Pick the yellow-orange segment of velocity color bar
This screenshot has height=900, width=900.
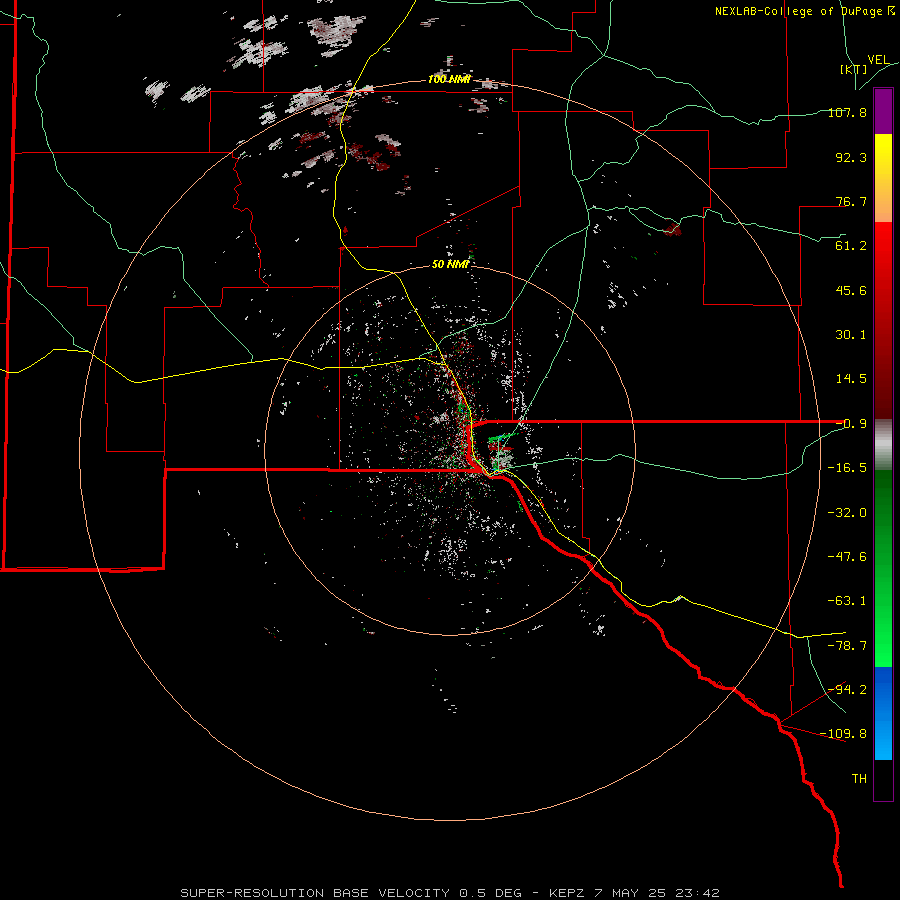[x=883, y=178]
